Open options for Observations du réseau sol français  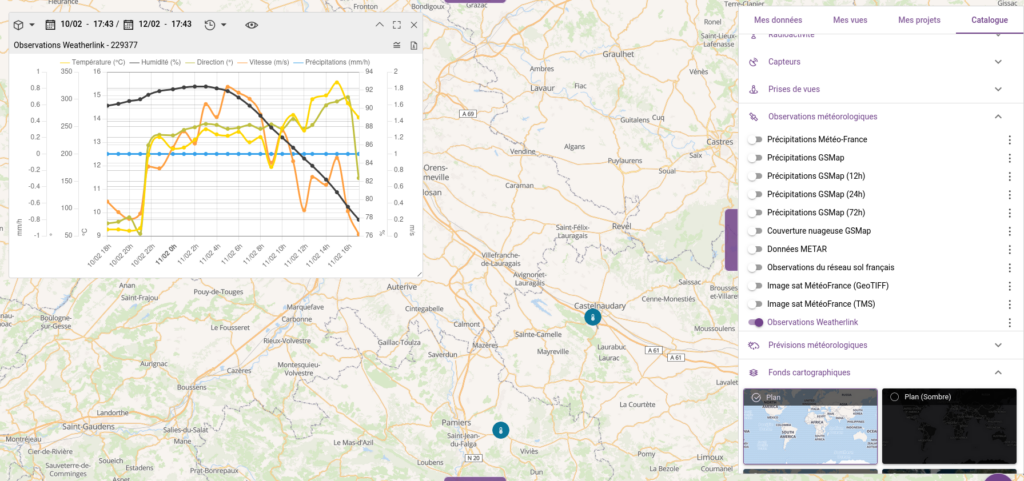tap(1010, 268)
